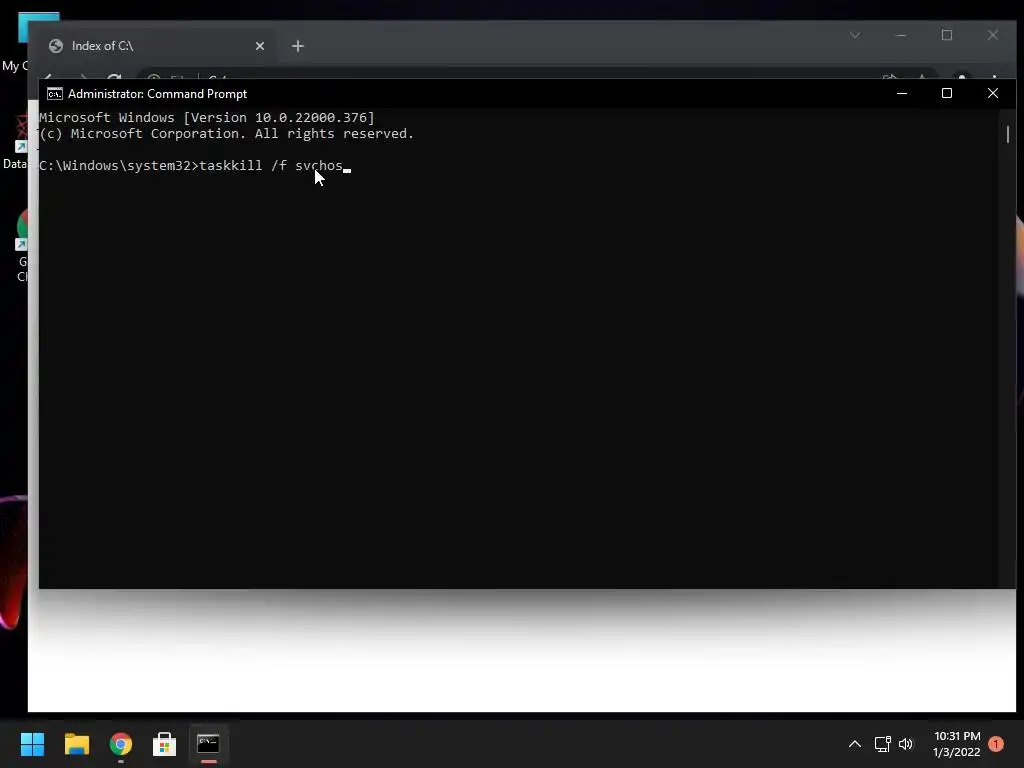1024x768 pixels.
Task: Click the 'taskkill /f svchos' command line
Action: click(x=271, y=166)
